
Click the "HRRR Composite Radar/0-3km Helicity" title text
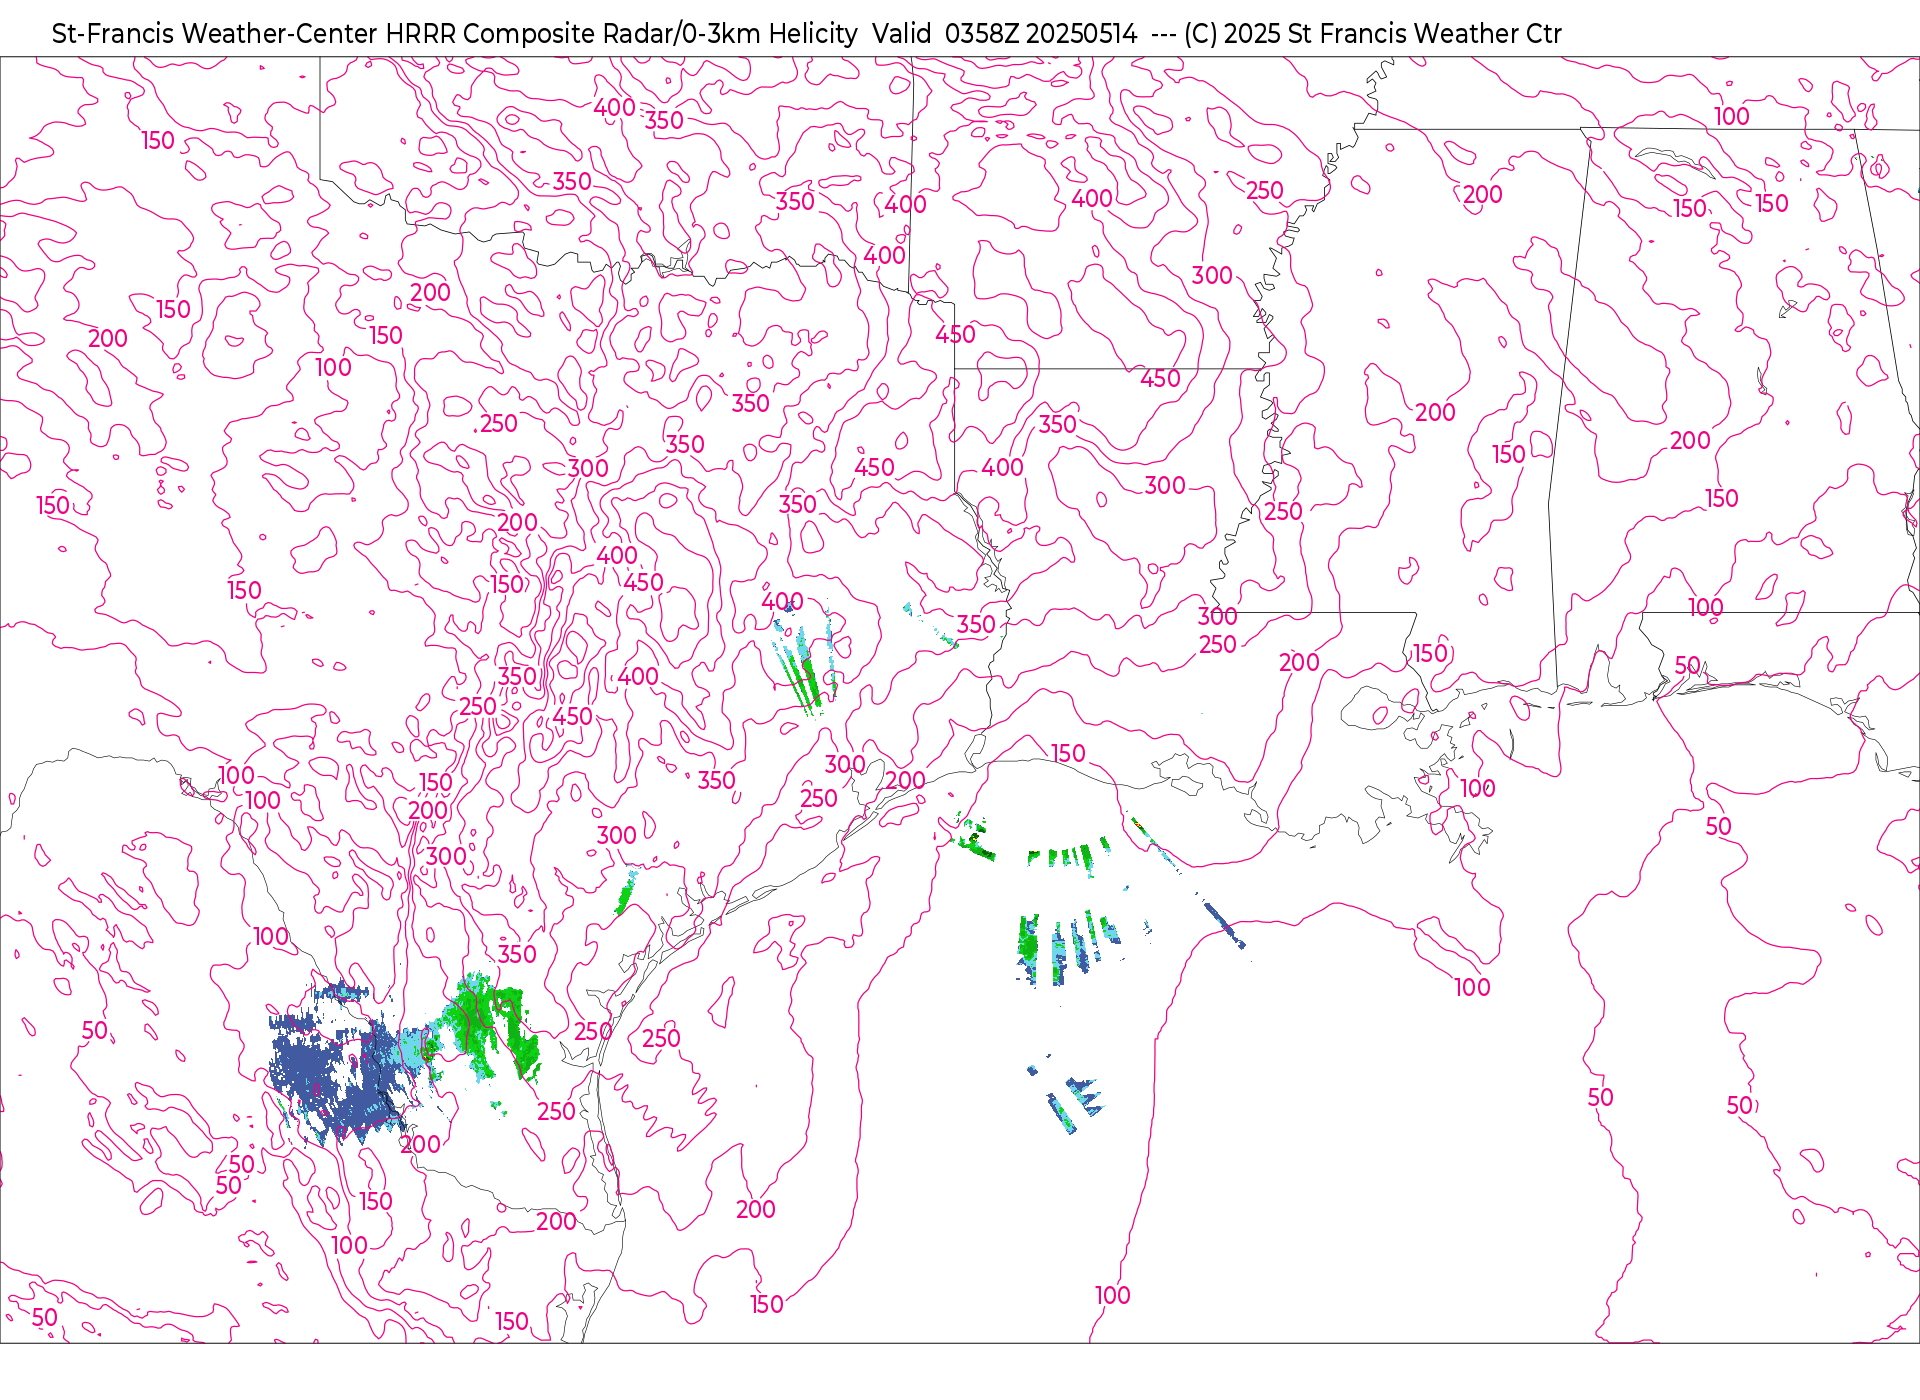pyautogui.click(x=621, y=34)
